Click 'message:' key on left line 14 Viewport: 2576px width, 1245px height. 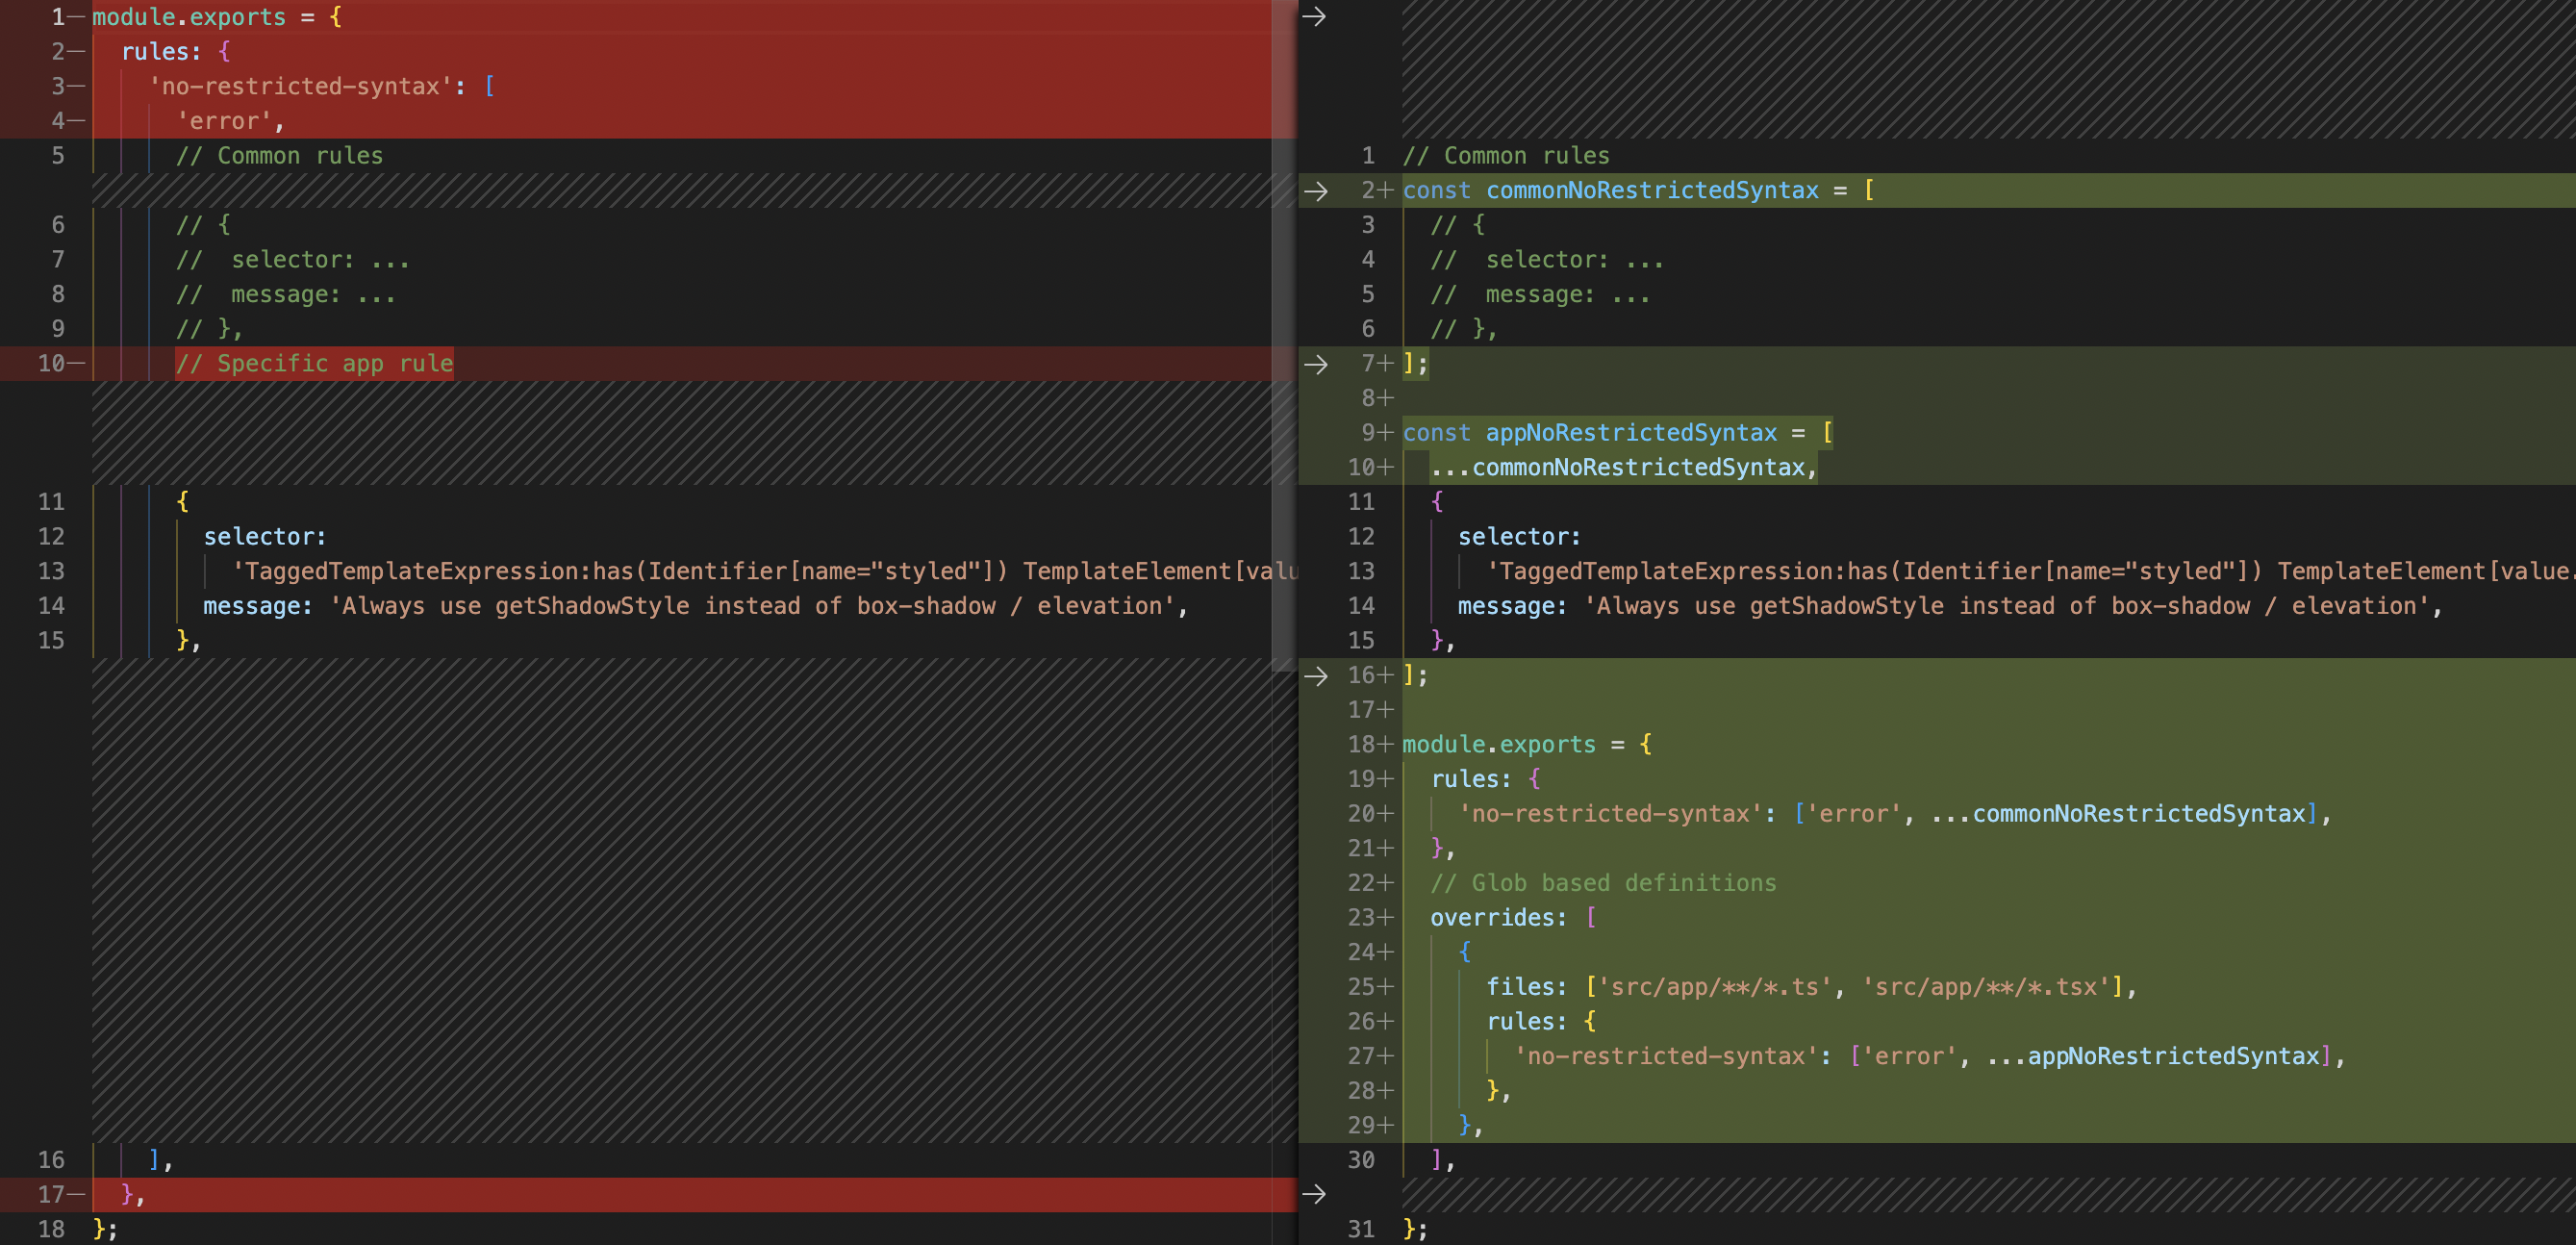point(257,606)
